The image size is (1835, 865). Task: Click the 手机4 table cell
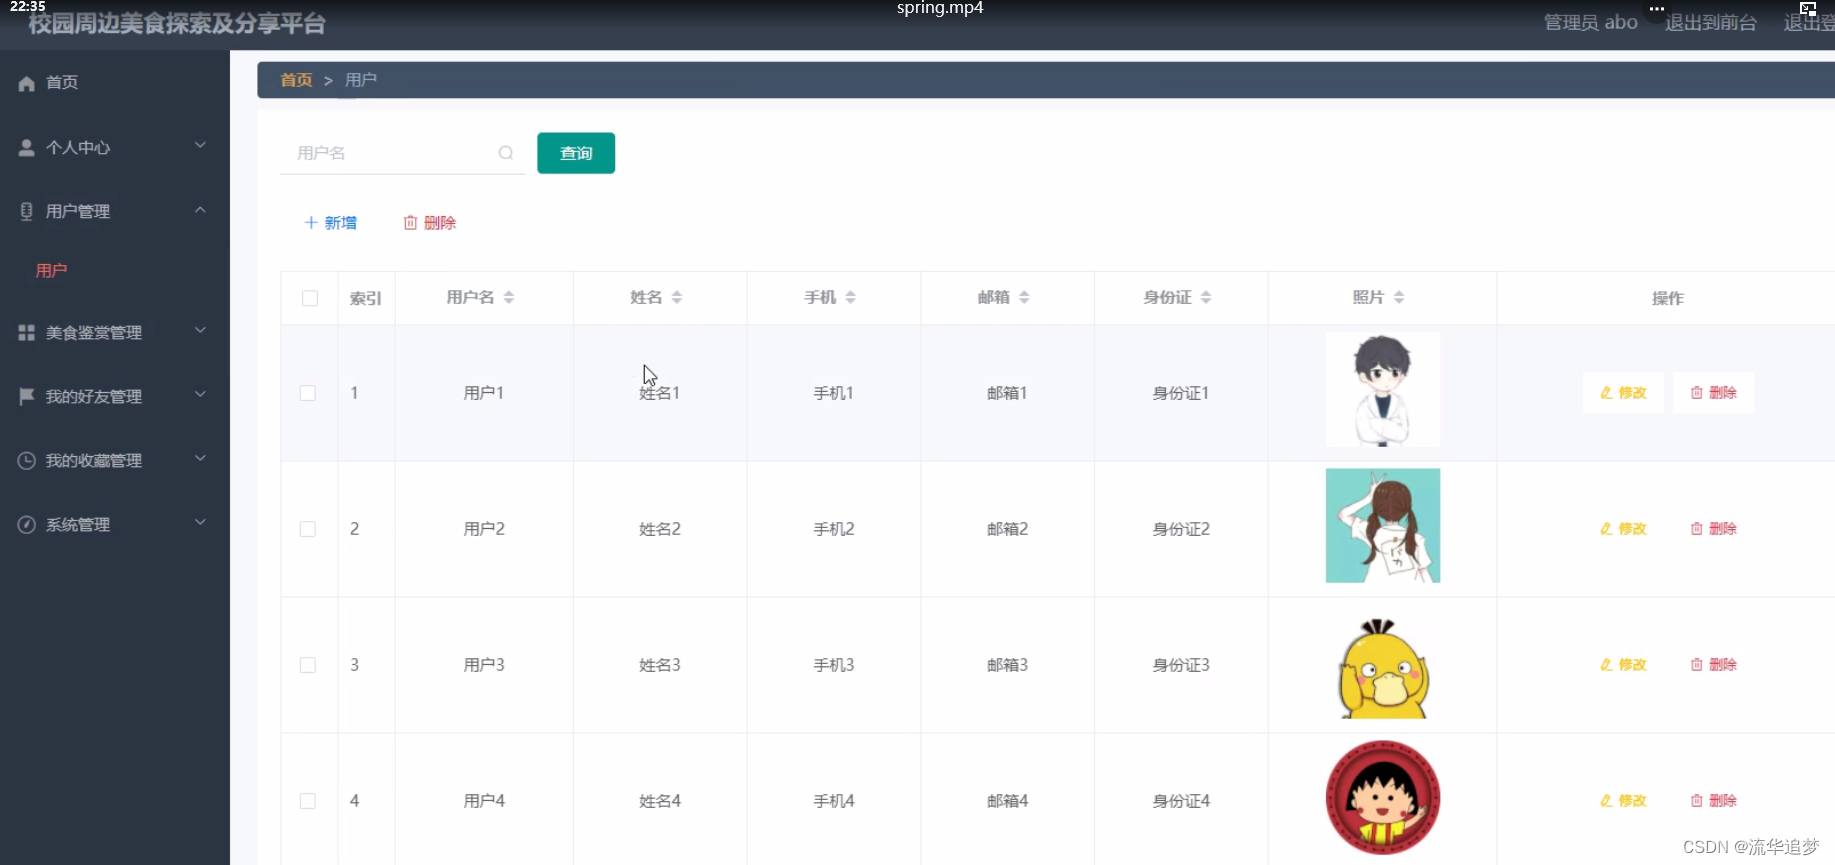tap(834, 801)
